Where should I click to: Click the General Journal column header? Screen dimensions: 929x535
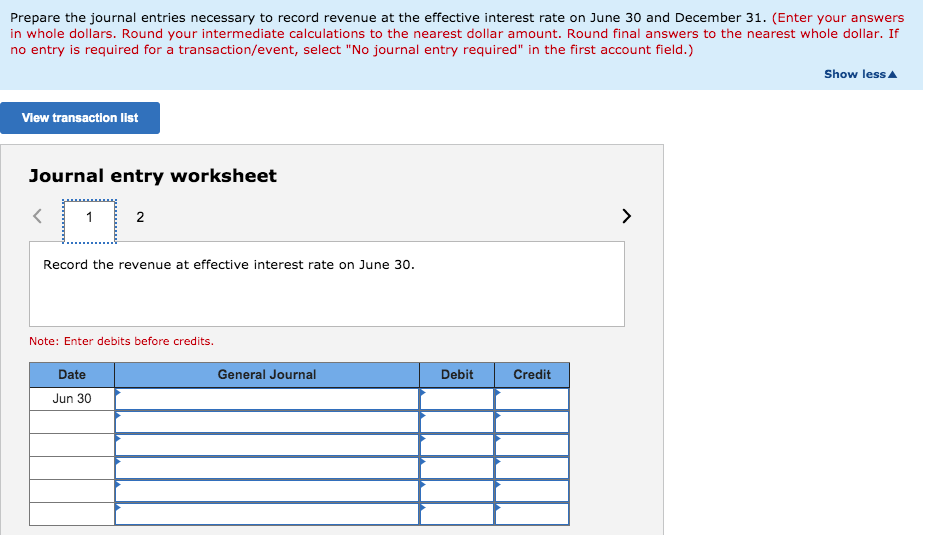coord(267,374)
